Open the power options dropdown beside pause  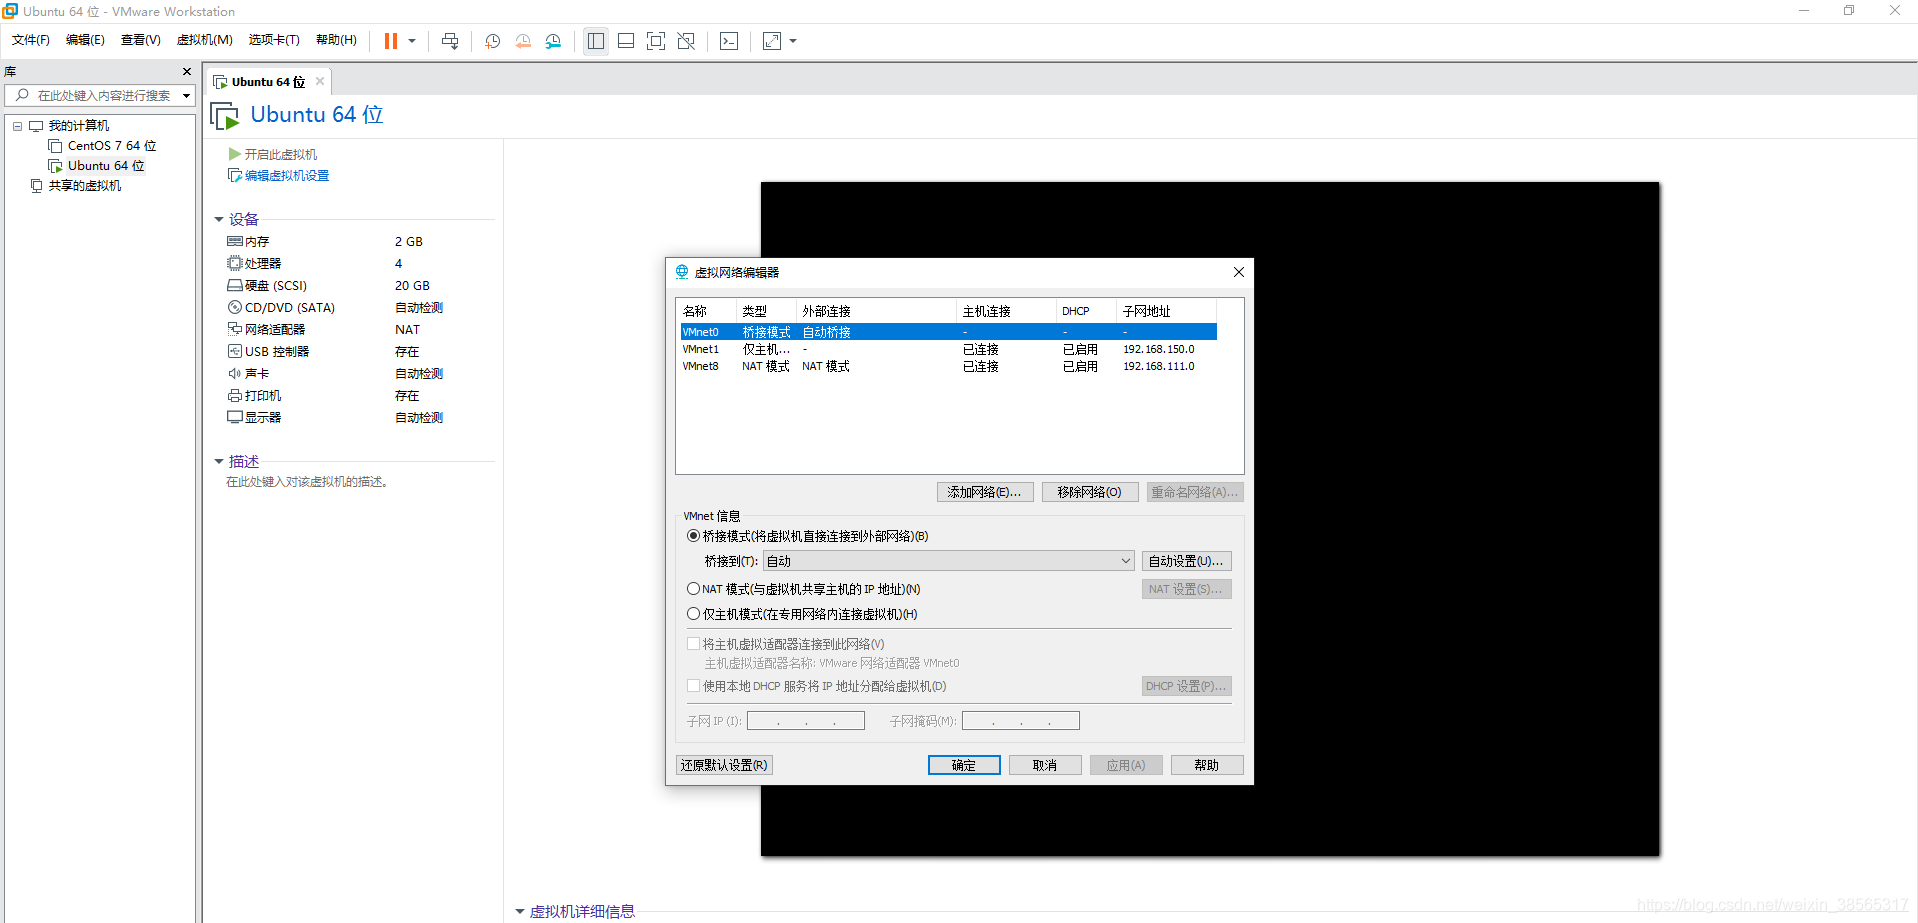click(x=412, y=41)
